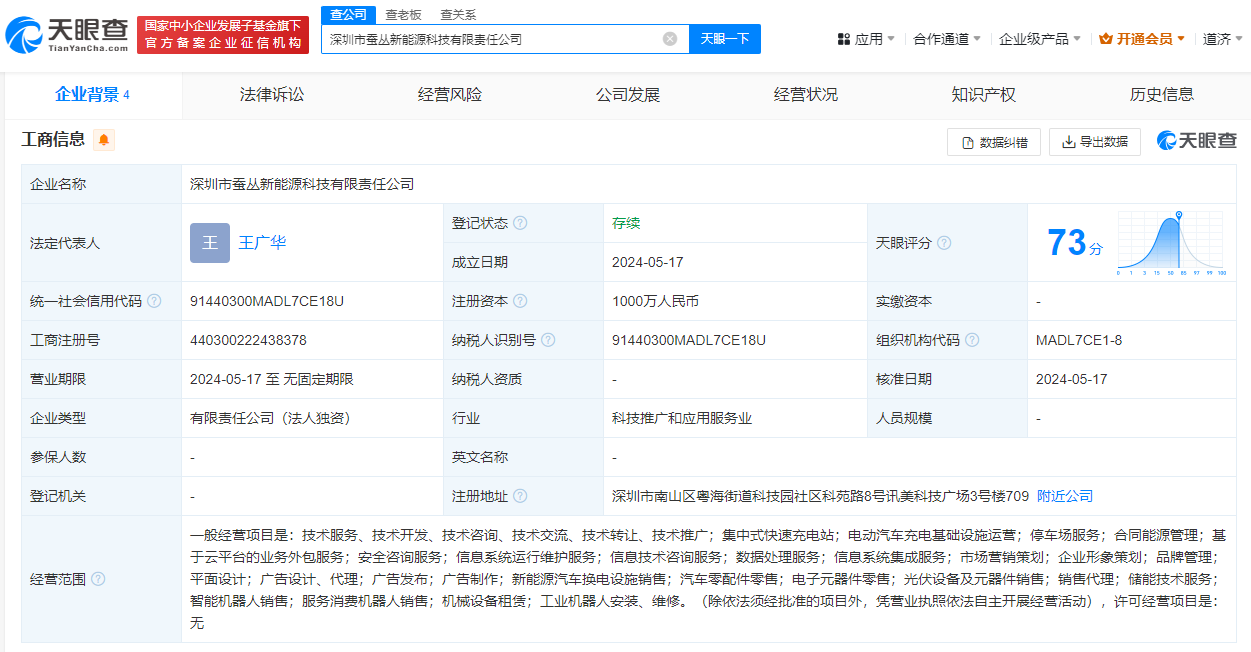Screen dimensions: 1251x652
Task: Click help icon beside 注册资本
Action: click(x=520, y=301)
